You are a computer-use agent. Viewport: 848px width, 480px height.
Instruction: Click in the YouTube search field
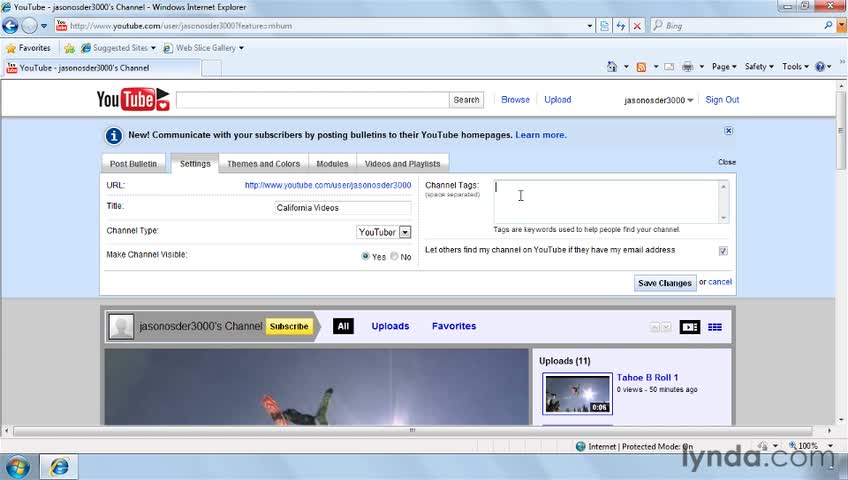[313, 100]
